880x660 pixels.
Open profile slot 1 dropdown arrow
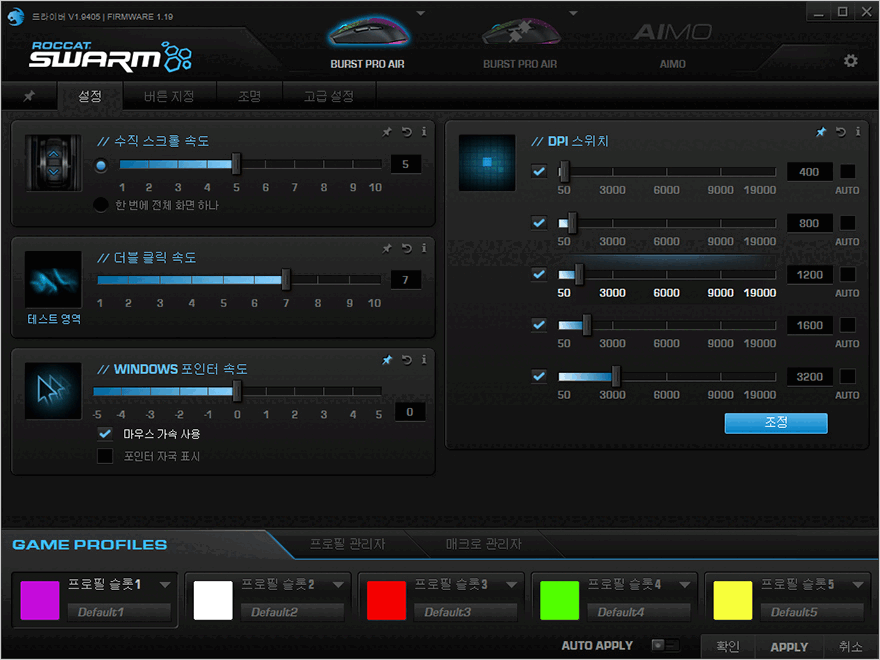pos(164,585)
